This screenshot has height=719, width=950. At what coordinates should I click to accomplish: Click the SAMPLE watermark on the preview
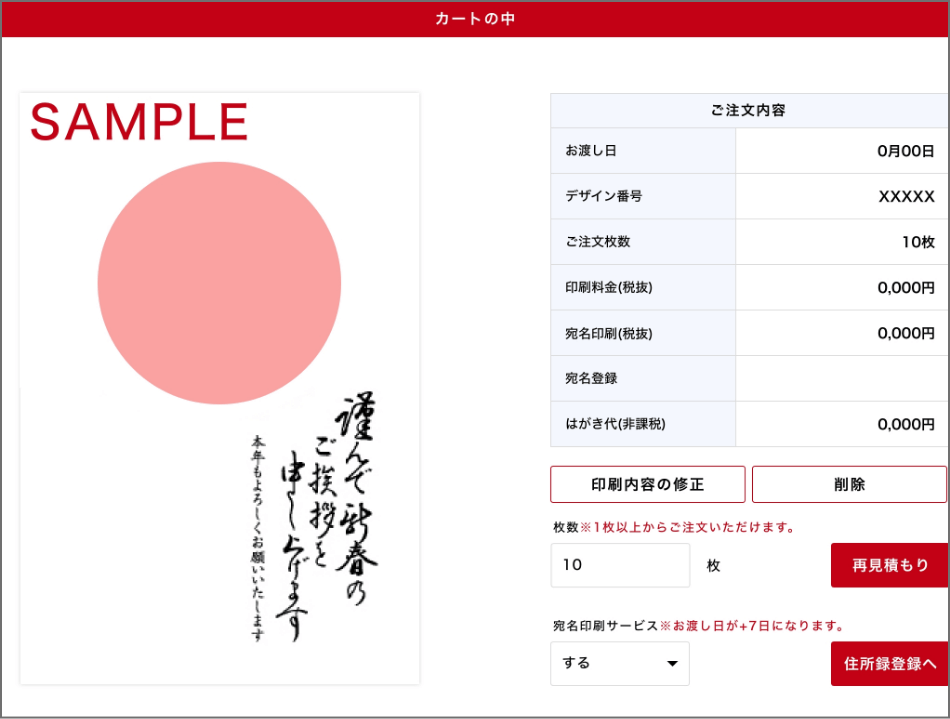pyautogui.click(x=139, y=122)
